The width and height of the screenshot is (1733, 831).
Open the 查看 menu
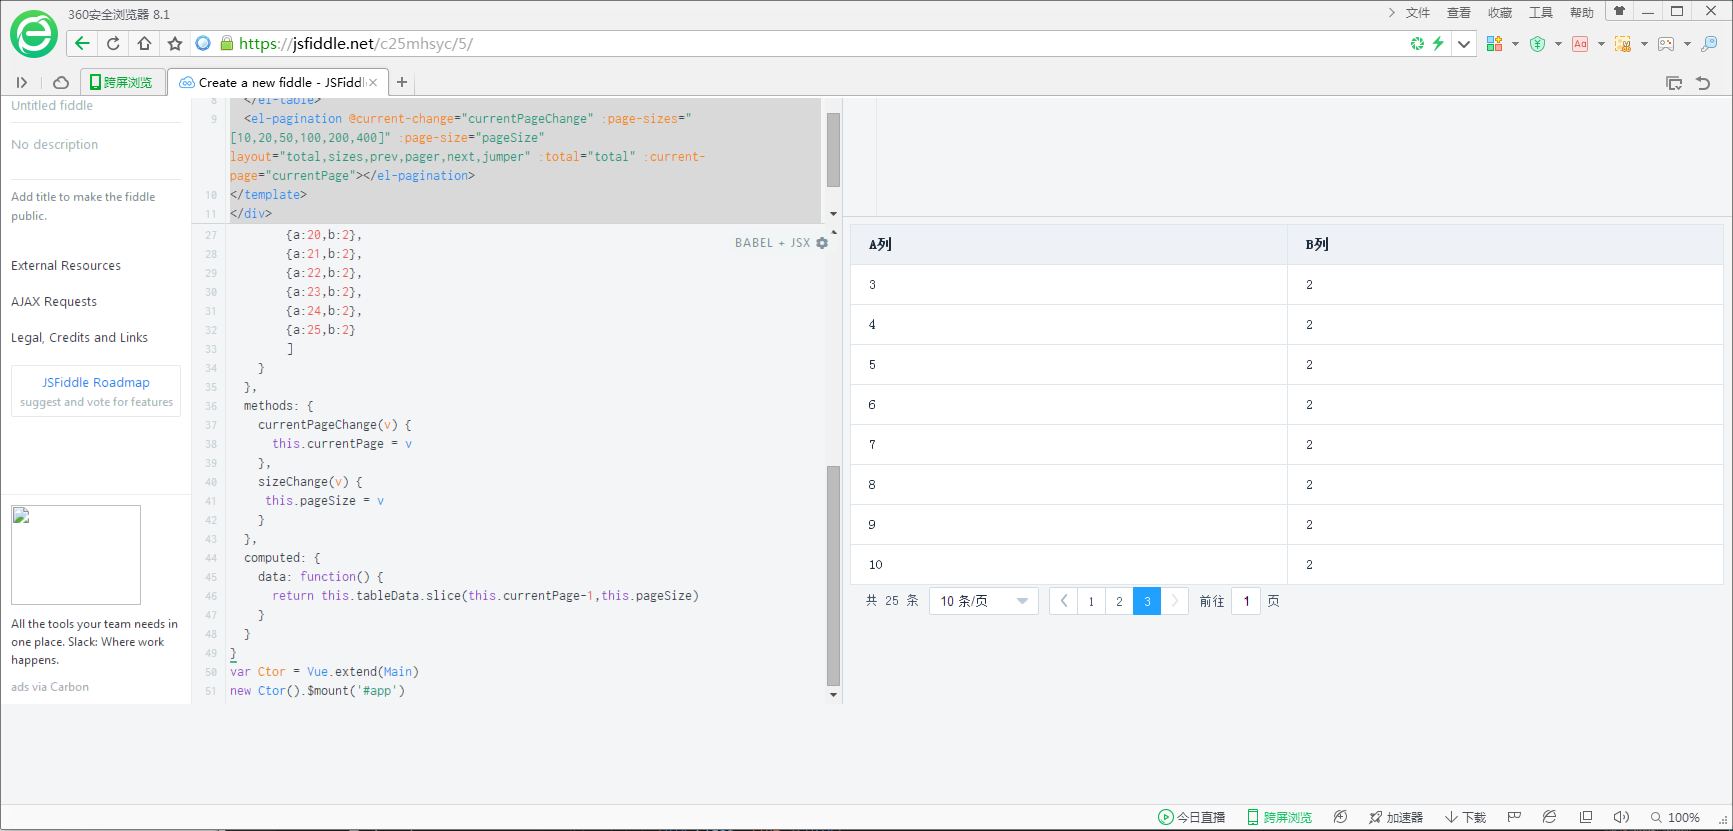coord(1459,12)
